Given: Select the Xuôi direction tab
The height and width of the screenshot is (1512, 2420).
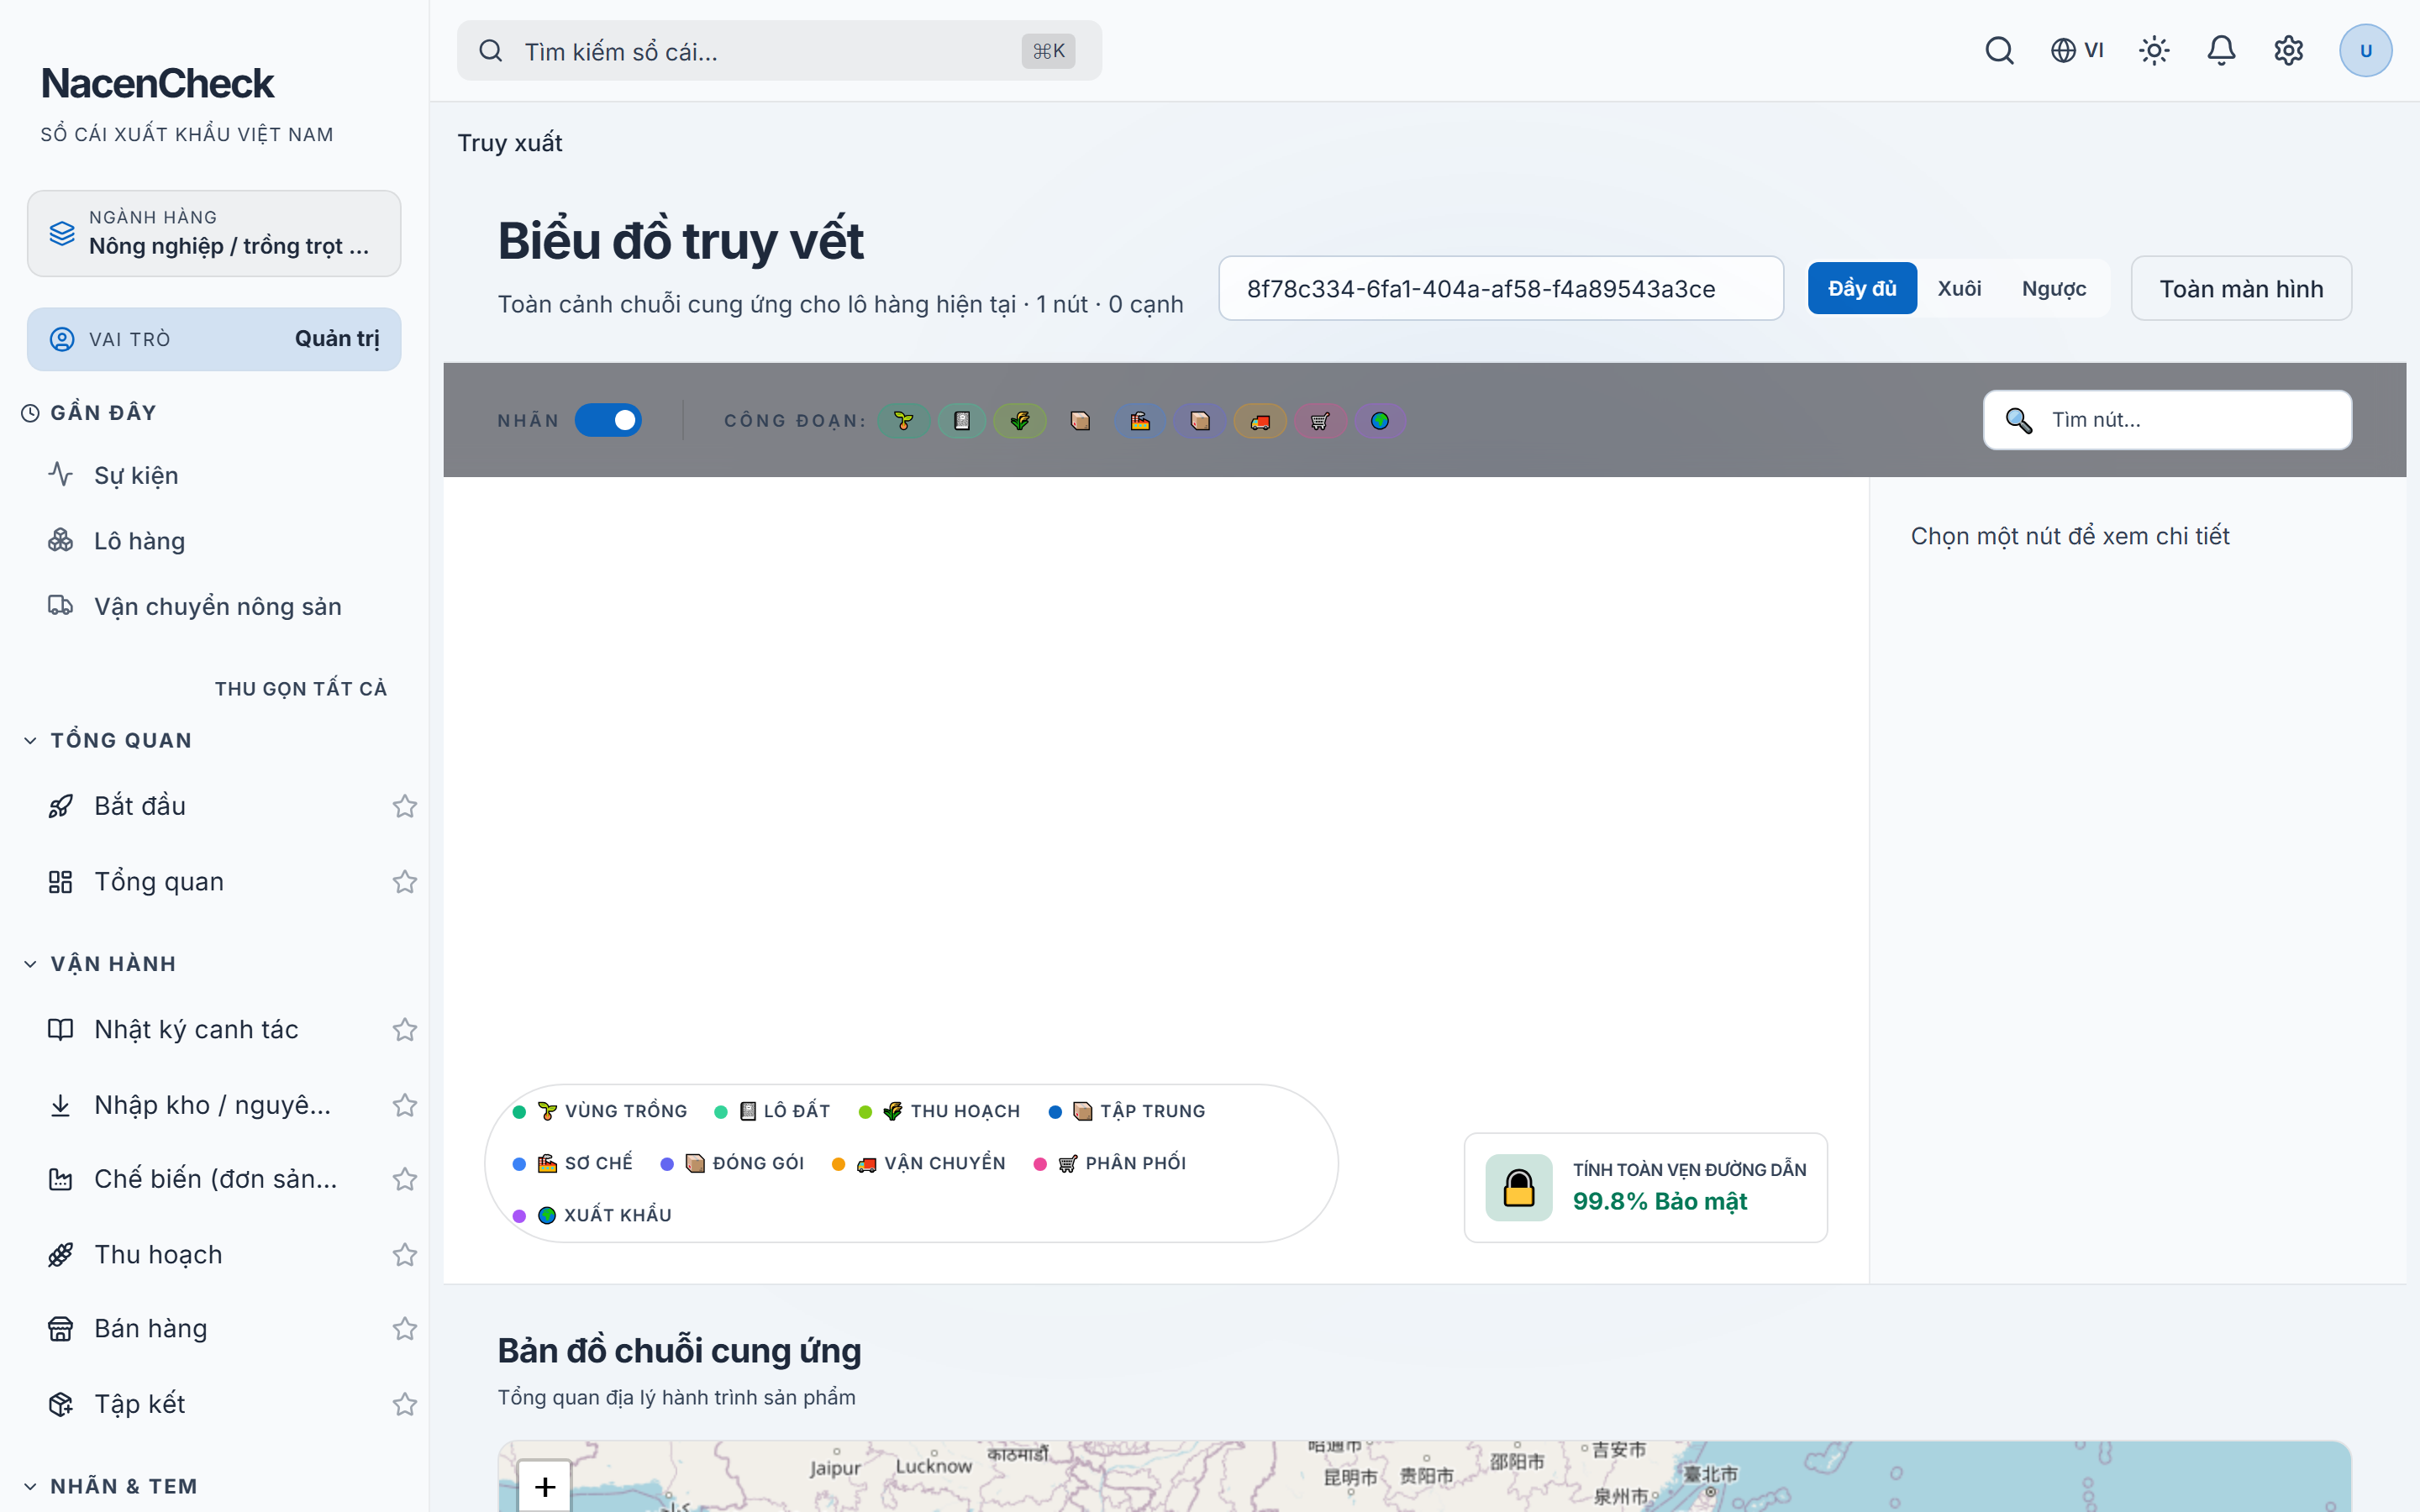Looking at the screenshot, I should click(1959, 288).
